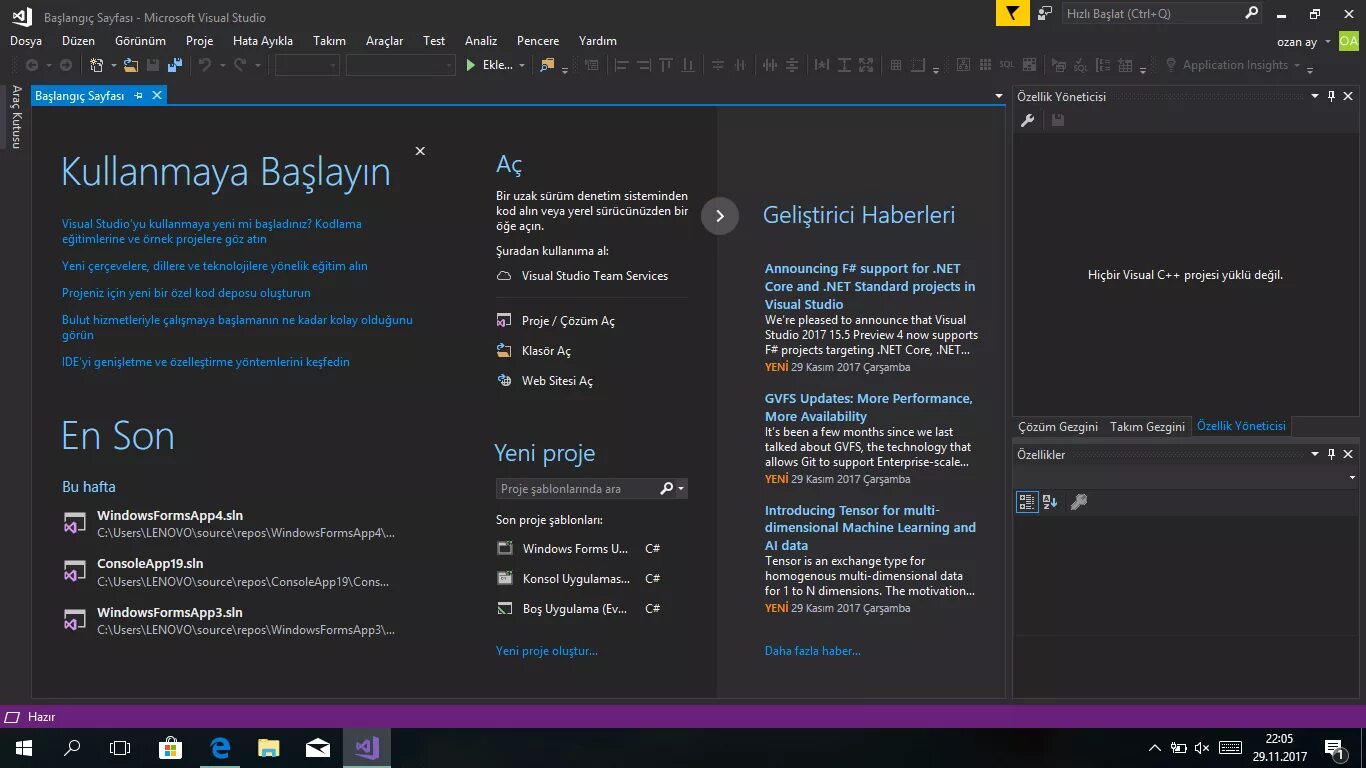The height and width of the screenshot is (768, 1366).
Task: Switch to the Çözüm Gezgini tab
Action: [1058, 426]
